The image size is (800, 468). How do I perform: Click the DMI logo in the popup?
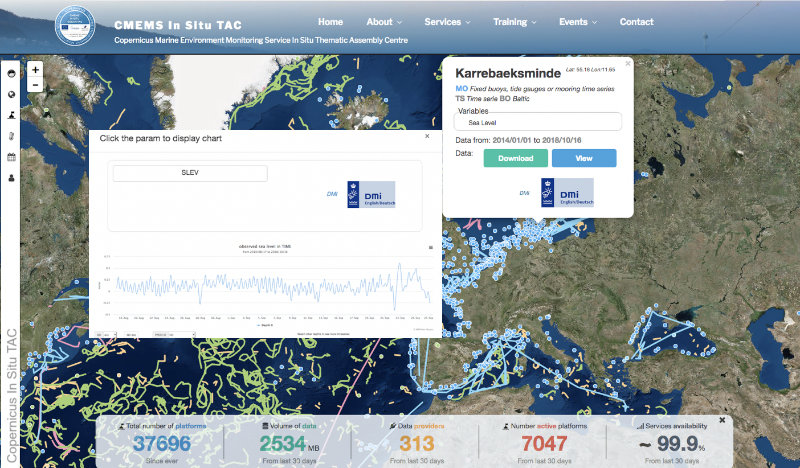tap(567, 192)
